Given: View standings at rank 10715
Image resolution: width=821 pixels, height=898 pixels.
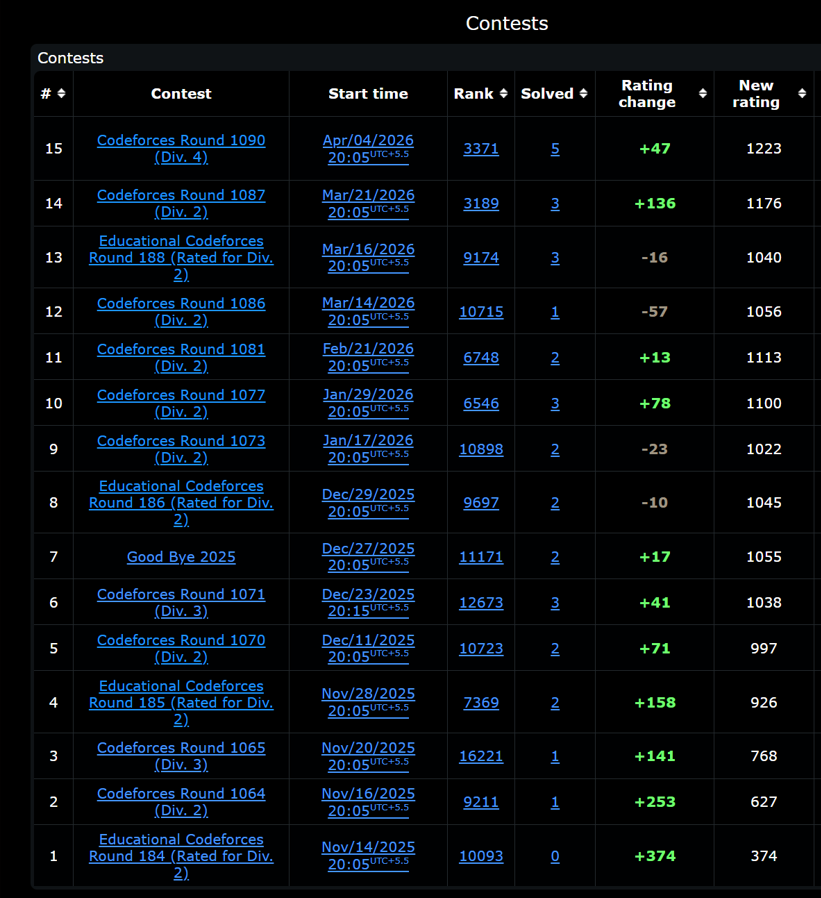Looking at the screenshot, I should (481, 312).
